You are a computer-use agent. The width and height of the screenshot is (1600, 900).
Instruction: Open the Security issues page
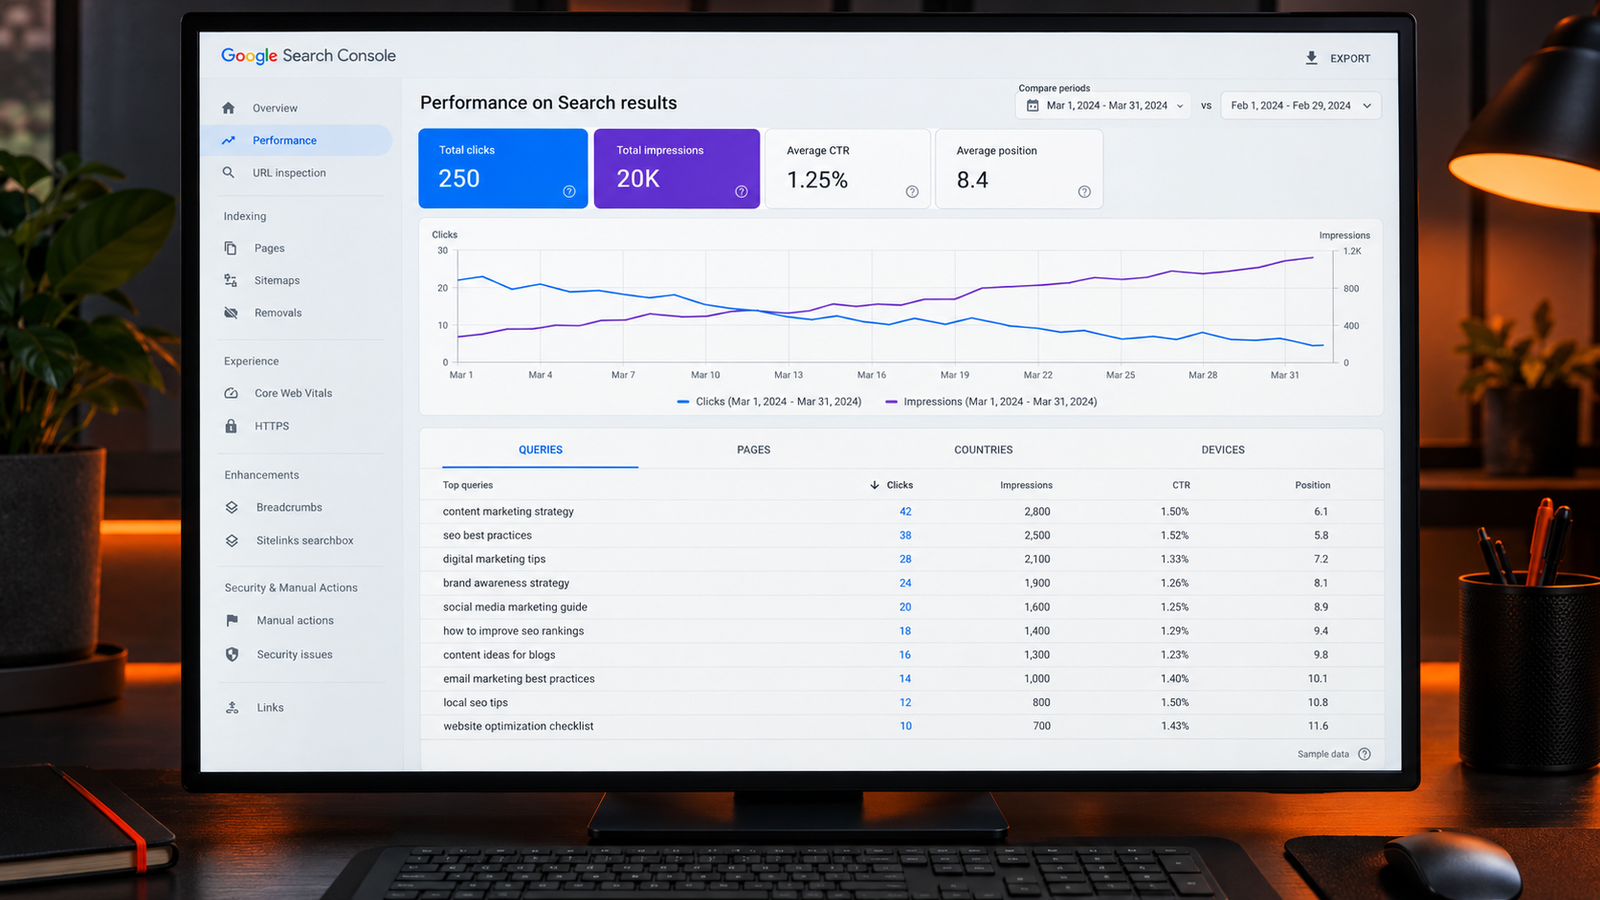(x=294, y=654)
